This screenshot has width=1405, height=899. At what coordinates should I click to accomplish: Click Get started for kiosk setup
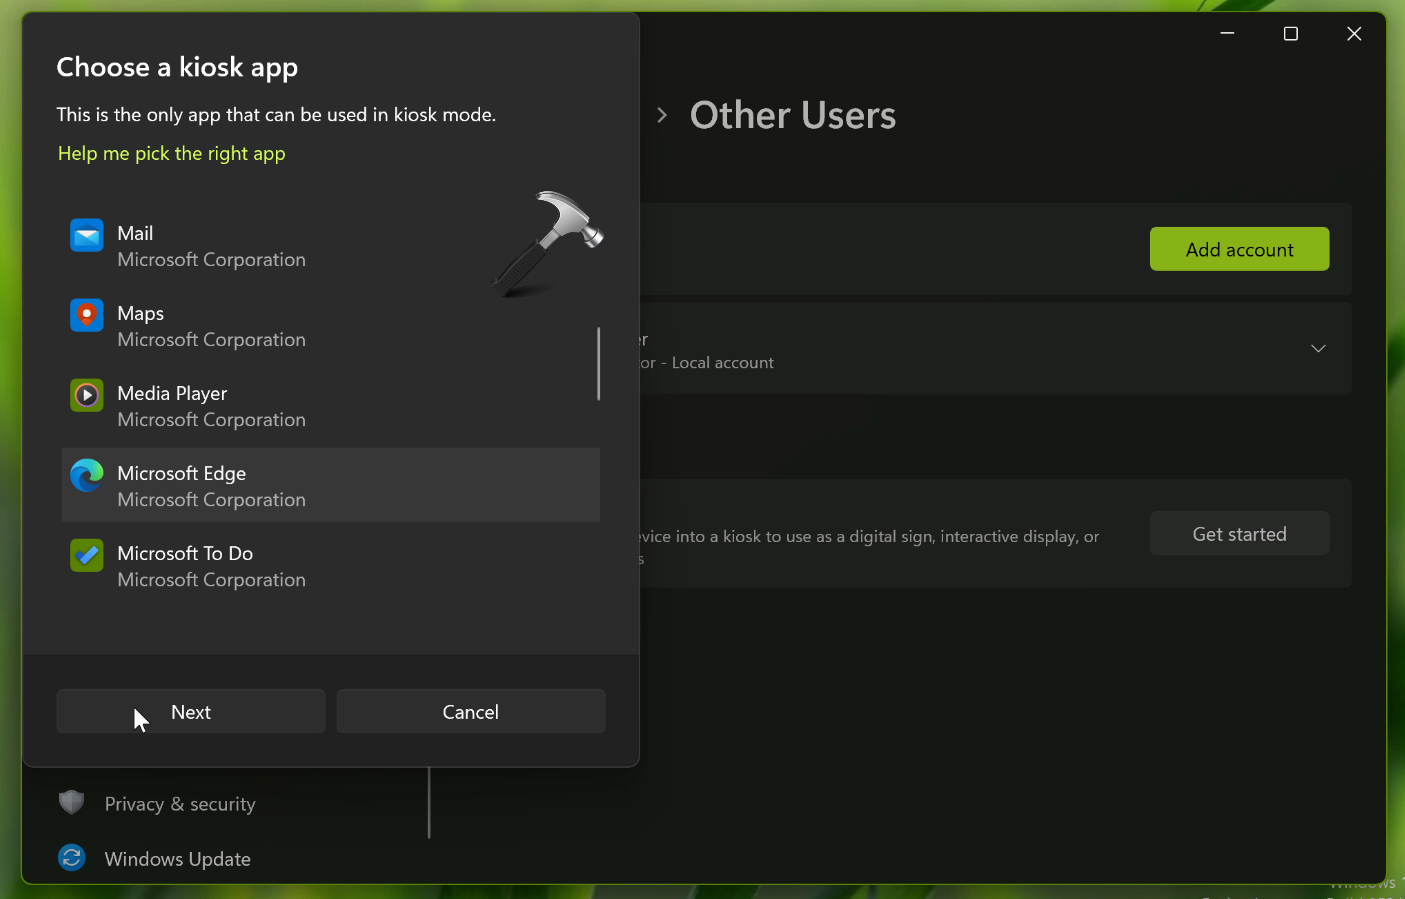(1239, 534)
